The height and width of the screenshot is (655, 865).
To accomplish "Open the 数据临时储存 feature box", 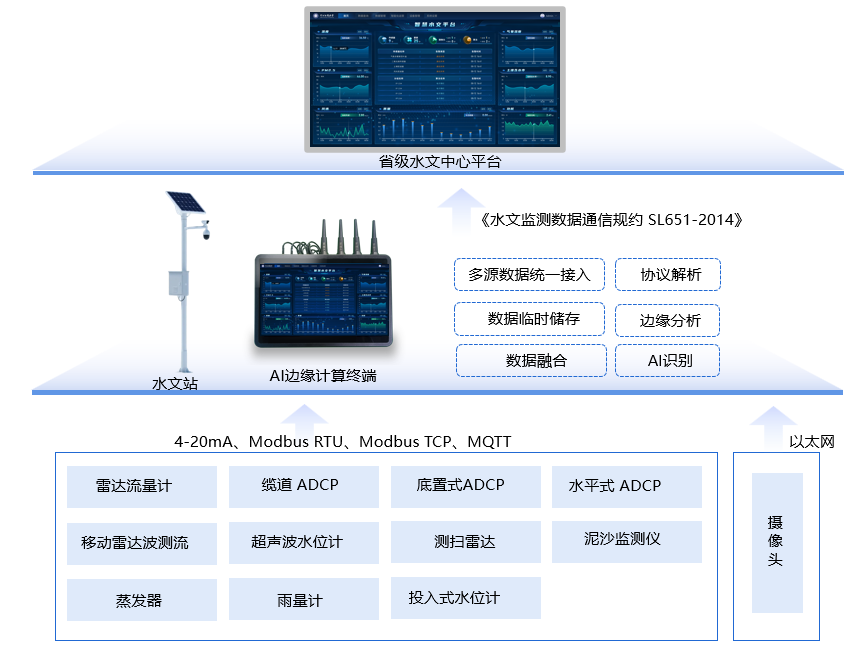I will point(531,319).
